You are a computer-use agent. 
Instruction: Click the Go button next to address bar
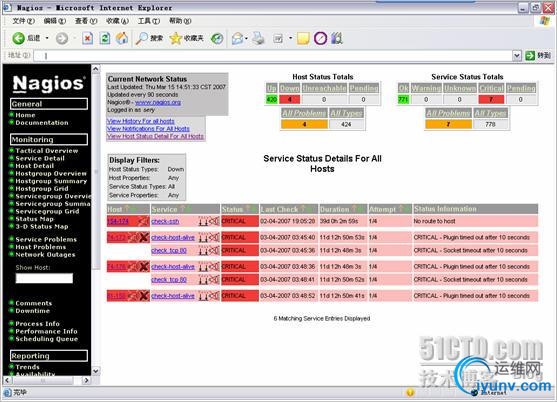[538, 55]
